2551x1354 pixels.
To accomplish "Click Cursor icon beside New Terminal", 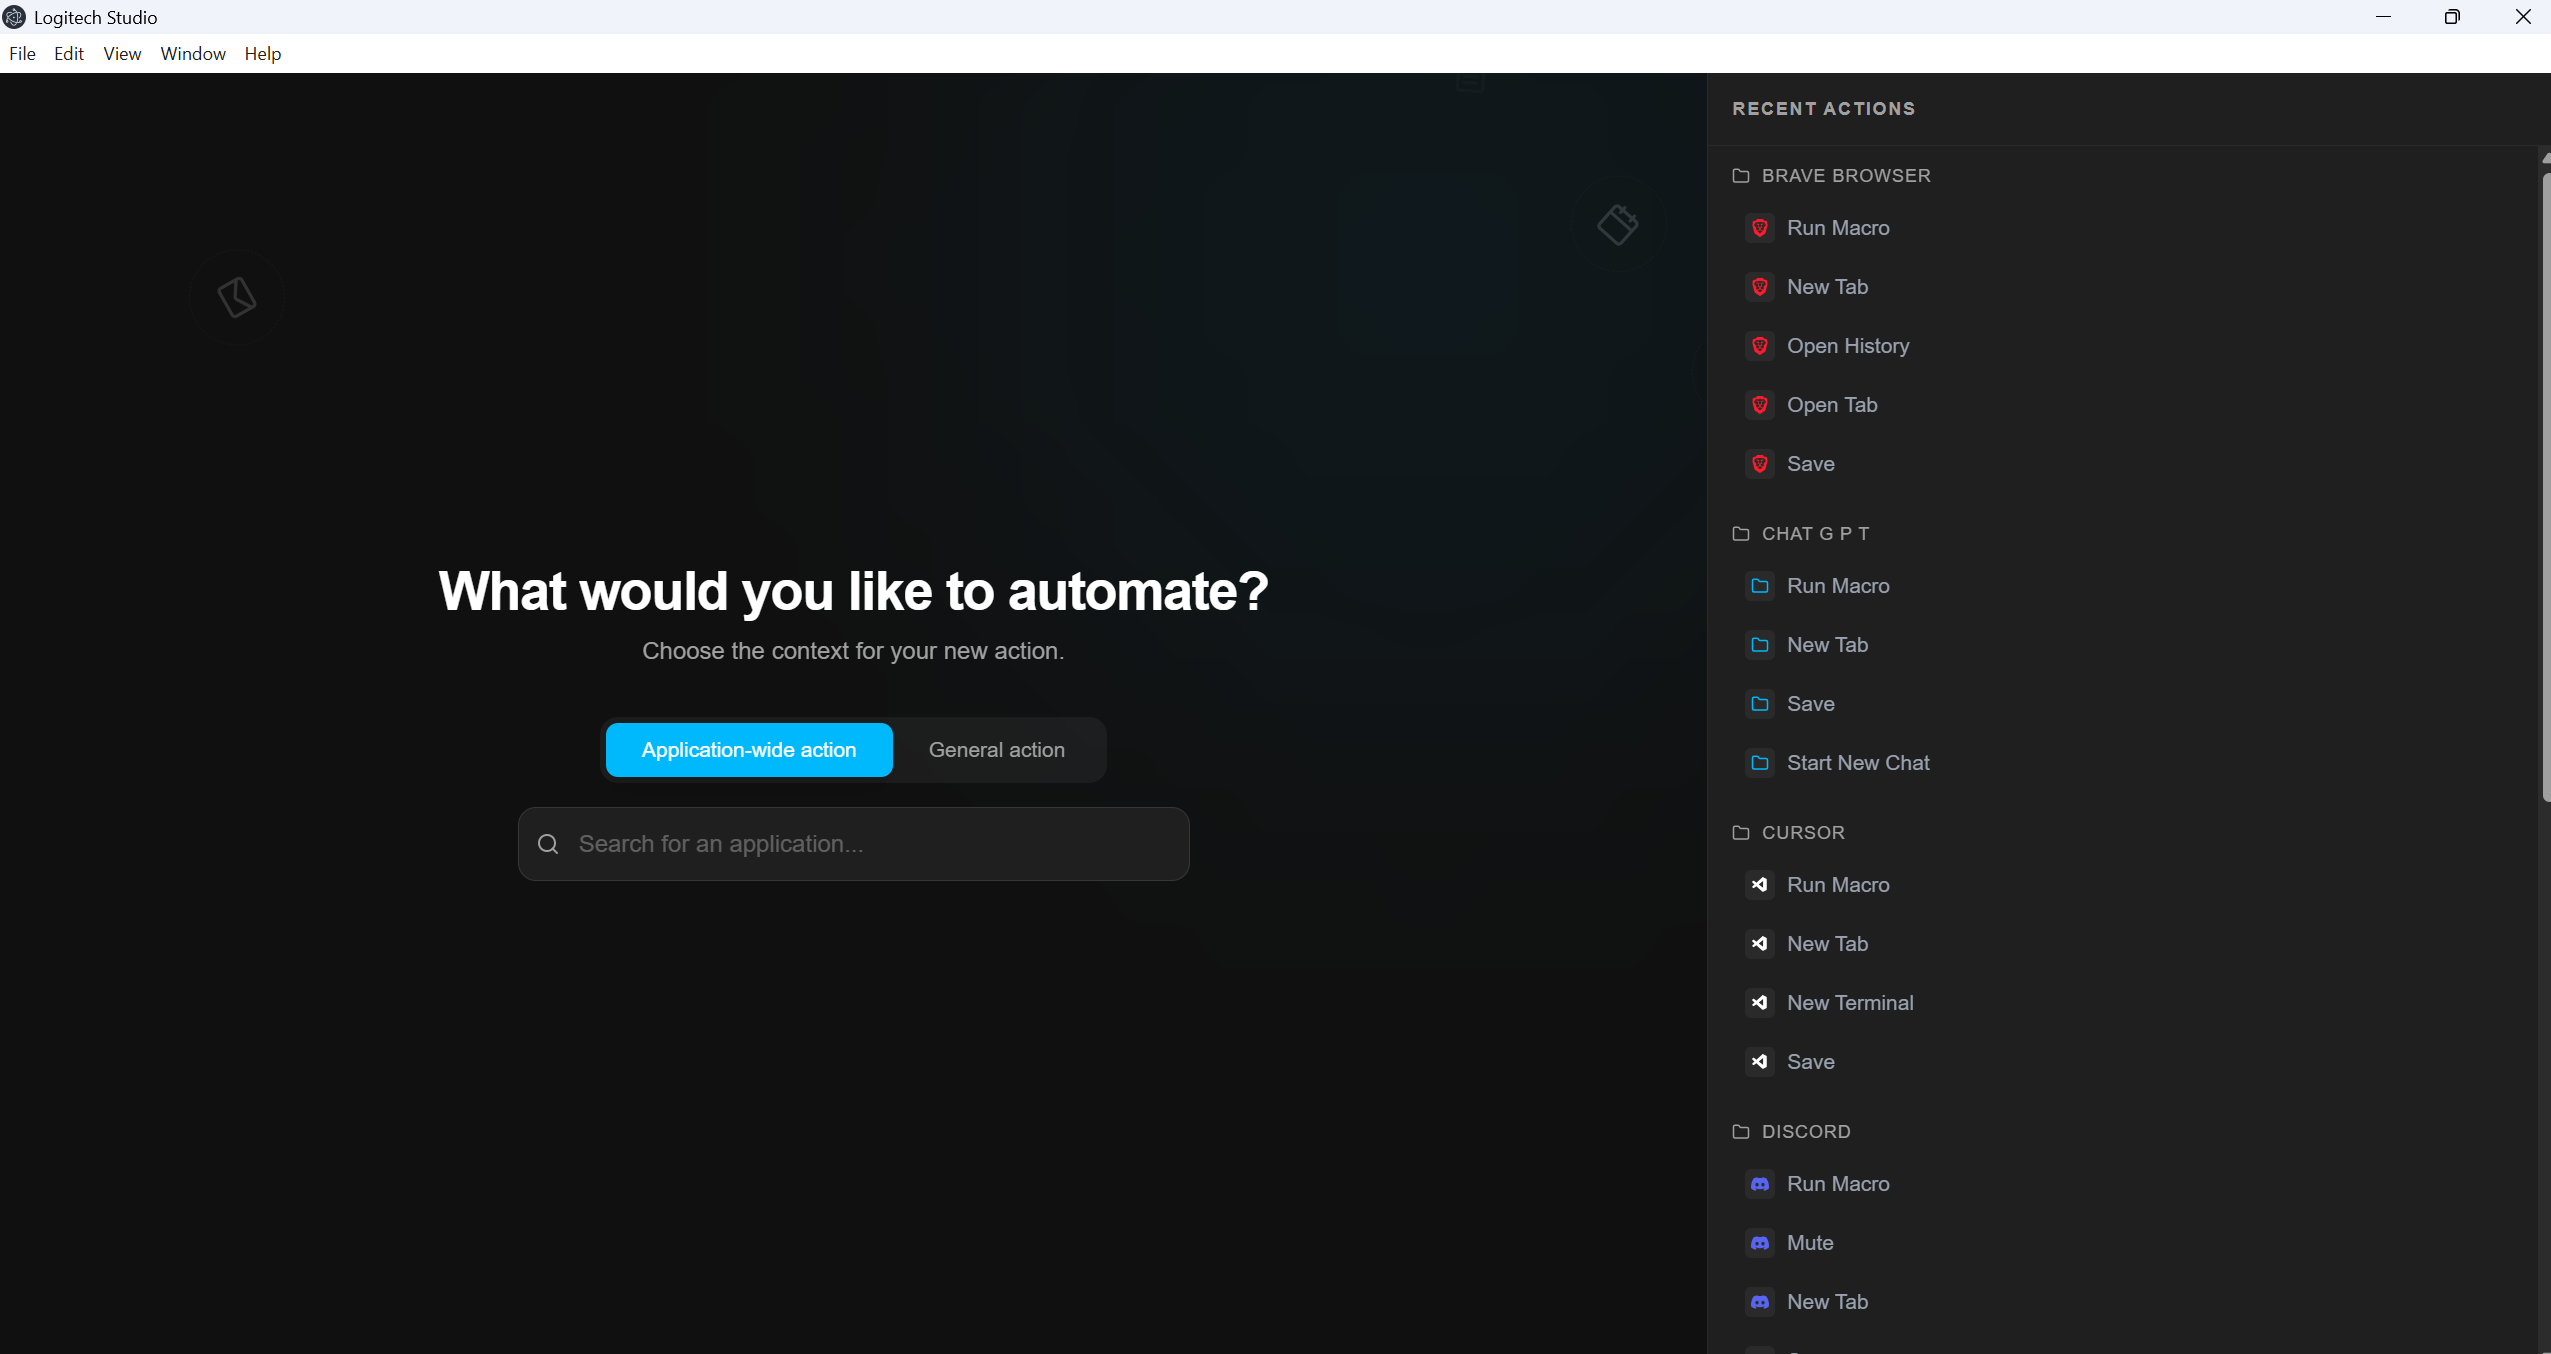I will pos(1759,1003).
